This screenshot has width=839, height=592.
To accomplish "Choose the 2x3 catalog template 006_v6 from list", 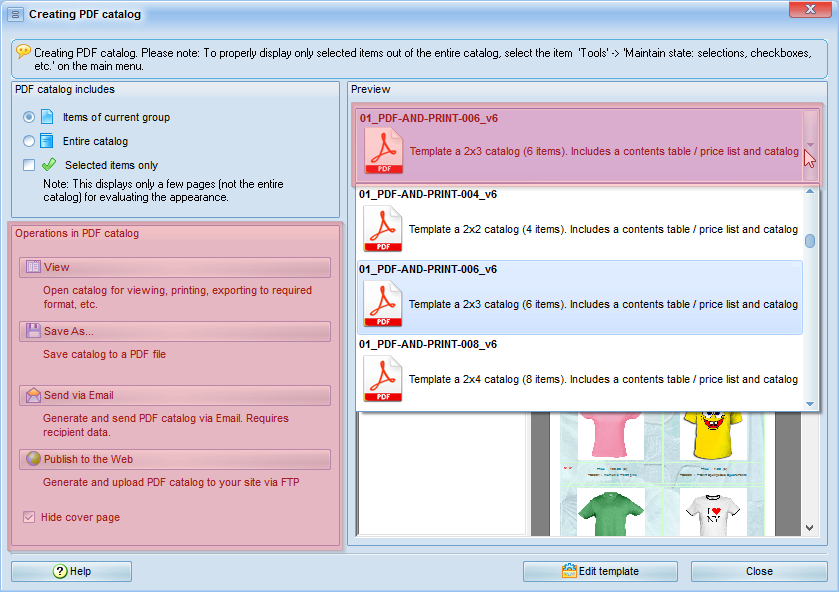I will click(580, 298).
